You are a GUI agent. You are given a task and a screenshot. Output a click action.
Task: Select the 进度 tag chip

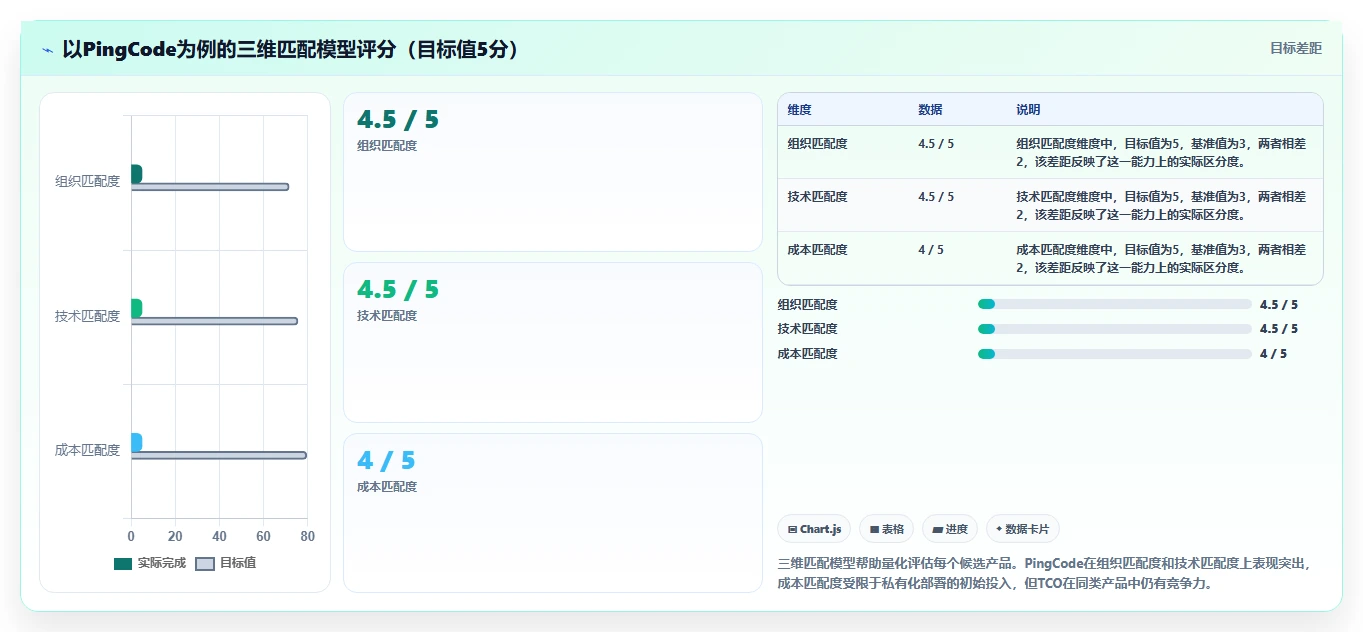coord(950,529)
